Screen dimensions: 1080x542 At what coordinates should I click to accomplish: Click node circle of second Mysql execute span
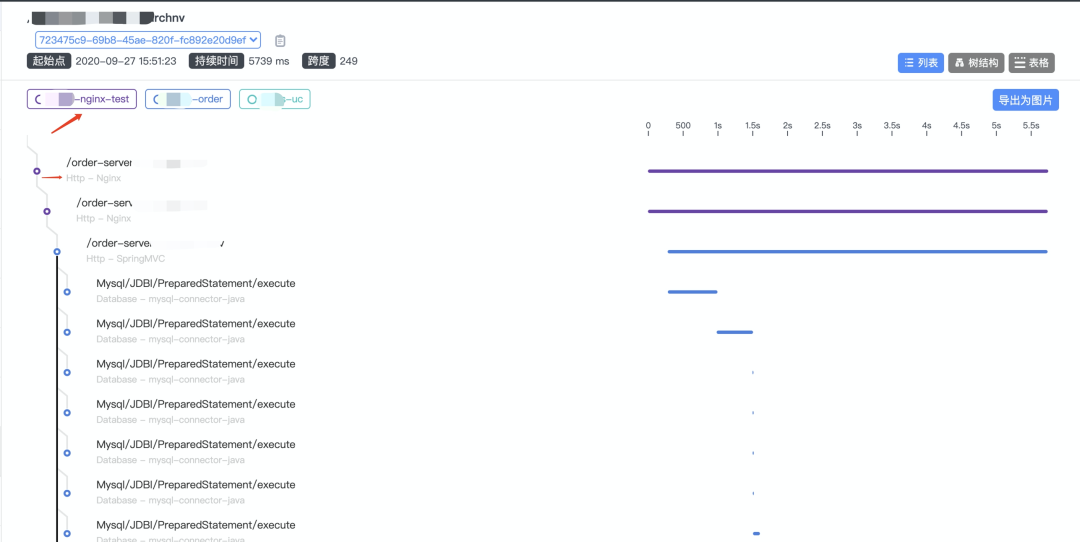coord(67,332)
